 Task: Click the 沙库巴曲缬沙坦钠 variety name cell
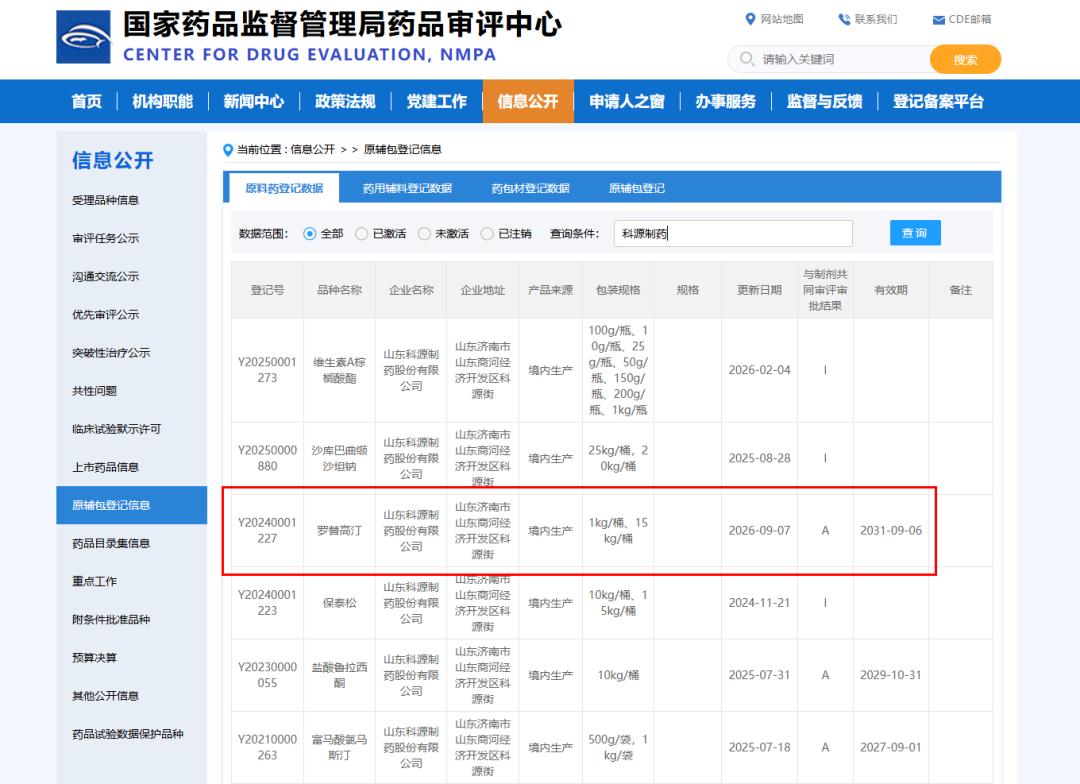pos(340,458)
